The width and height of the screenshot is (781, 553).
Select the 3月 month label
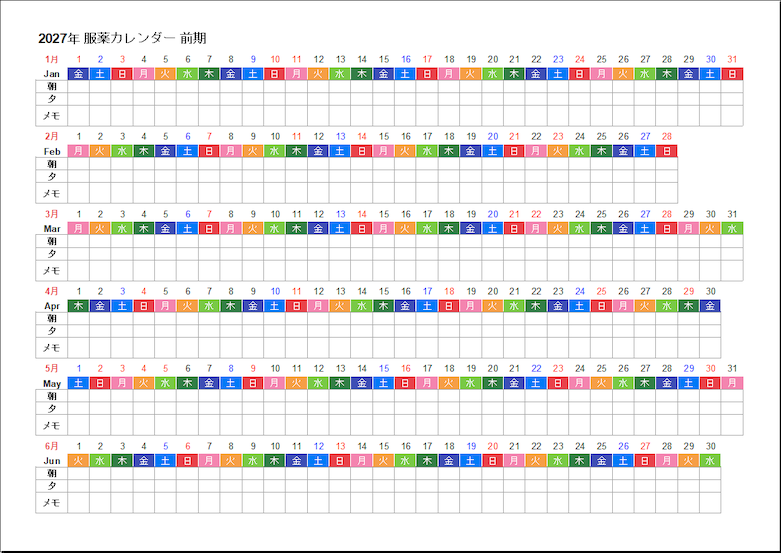pyautogui.click(x=51, y=214)
